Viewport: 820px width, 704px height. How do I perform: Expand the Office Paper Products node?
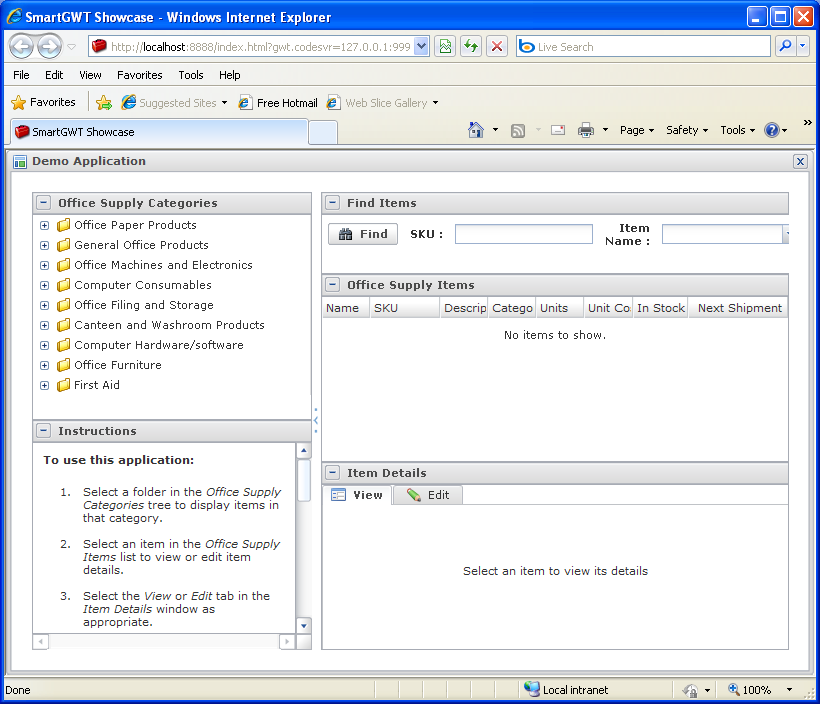coord(44,225)
